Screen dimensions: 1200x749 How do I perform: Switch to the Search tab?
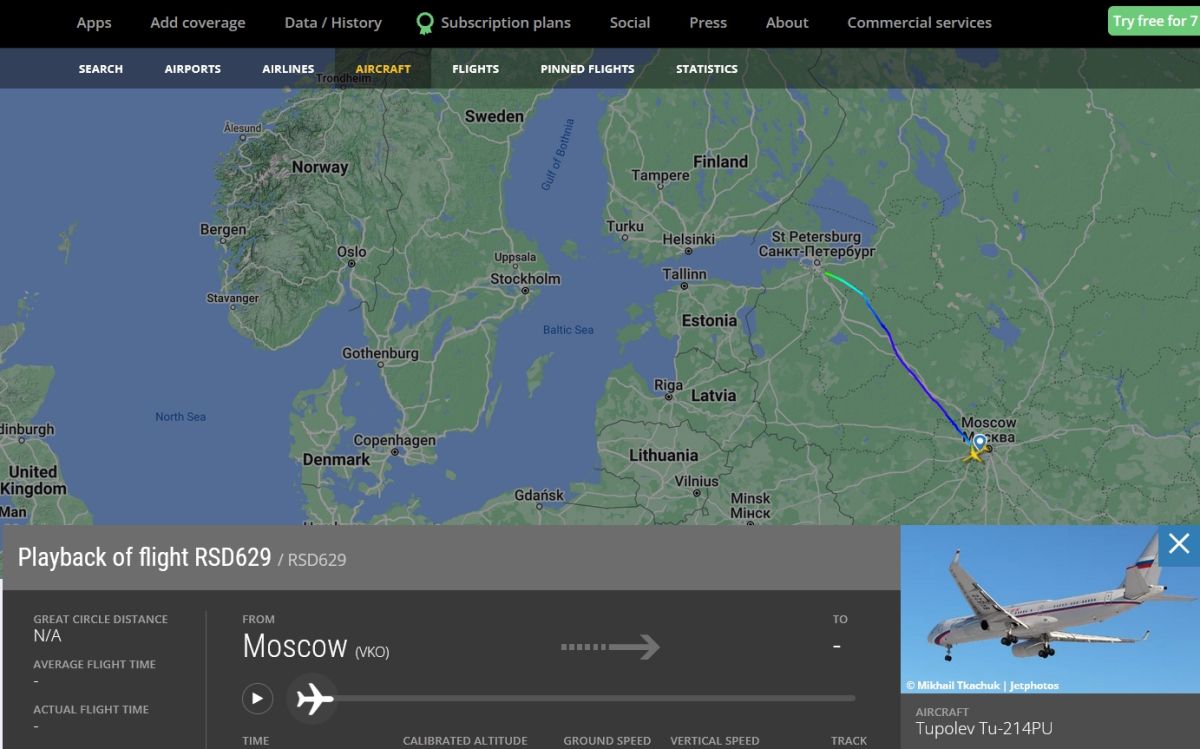click(101, 69)
